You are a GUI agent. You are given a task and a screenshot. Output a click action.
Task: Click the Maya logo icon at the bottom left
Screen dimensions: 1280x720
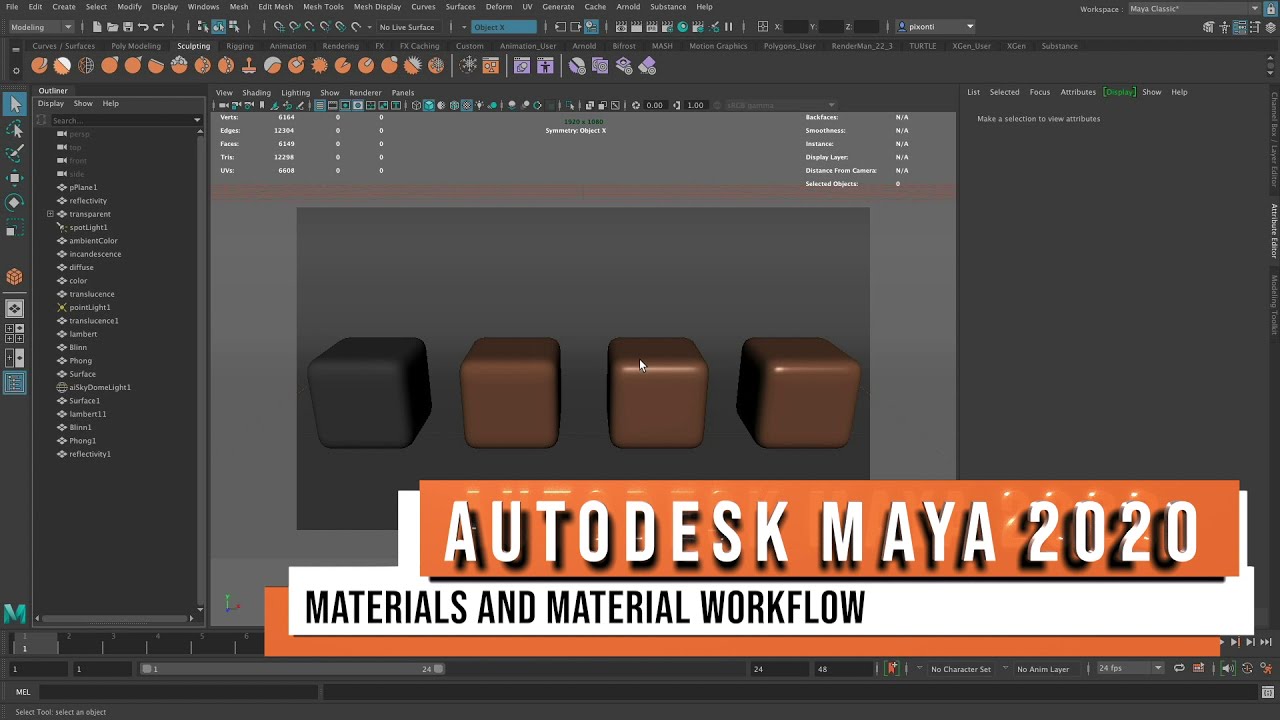14,613
